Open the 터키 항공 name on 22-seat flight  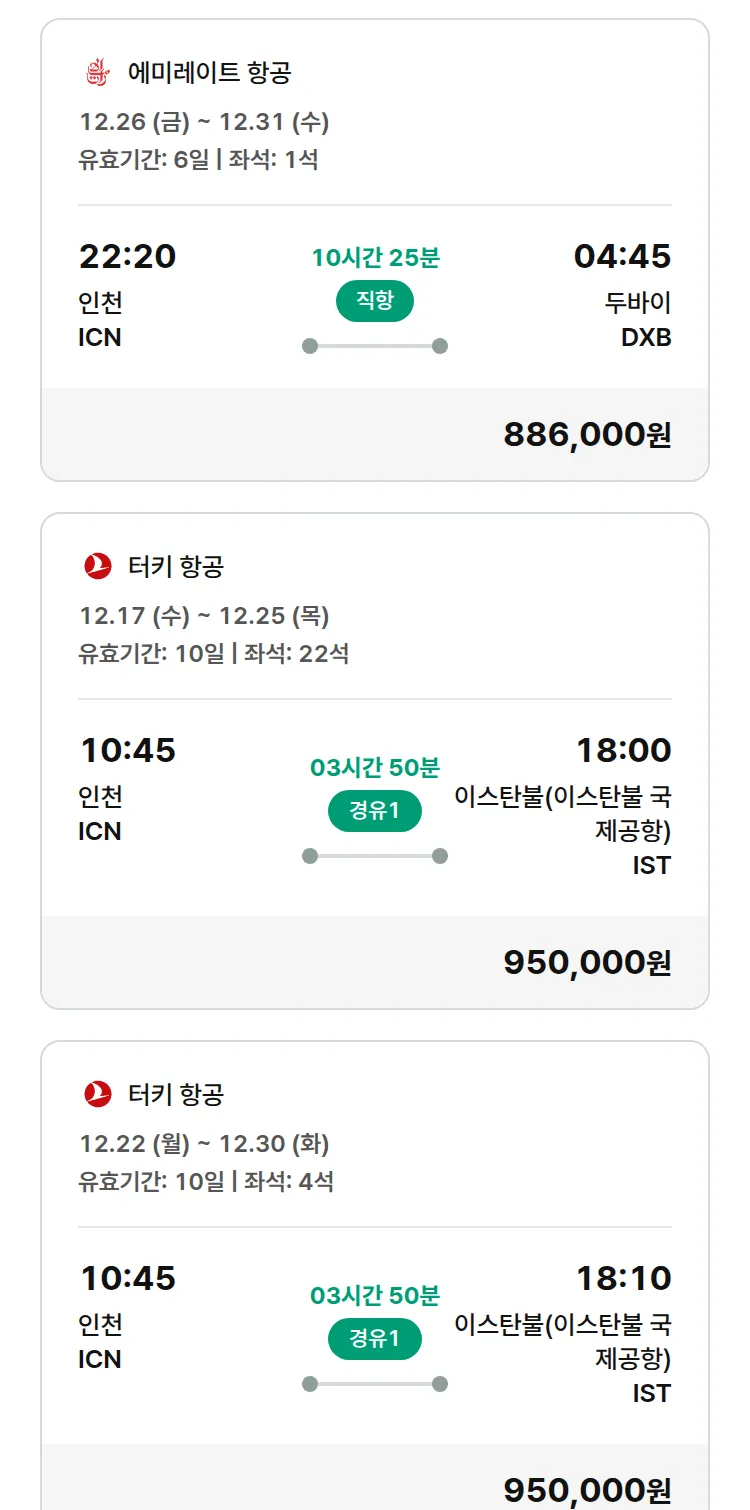176,567
